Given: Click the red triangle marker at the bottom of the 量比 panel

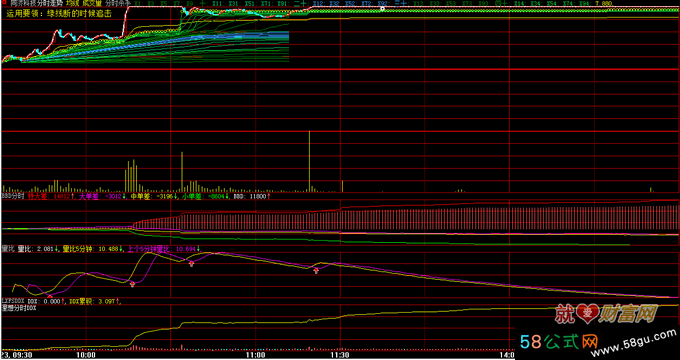Looking at the screenshot, I should [49, 296].
